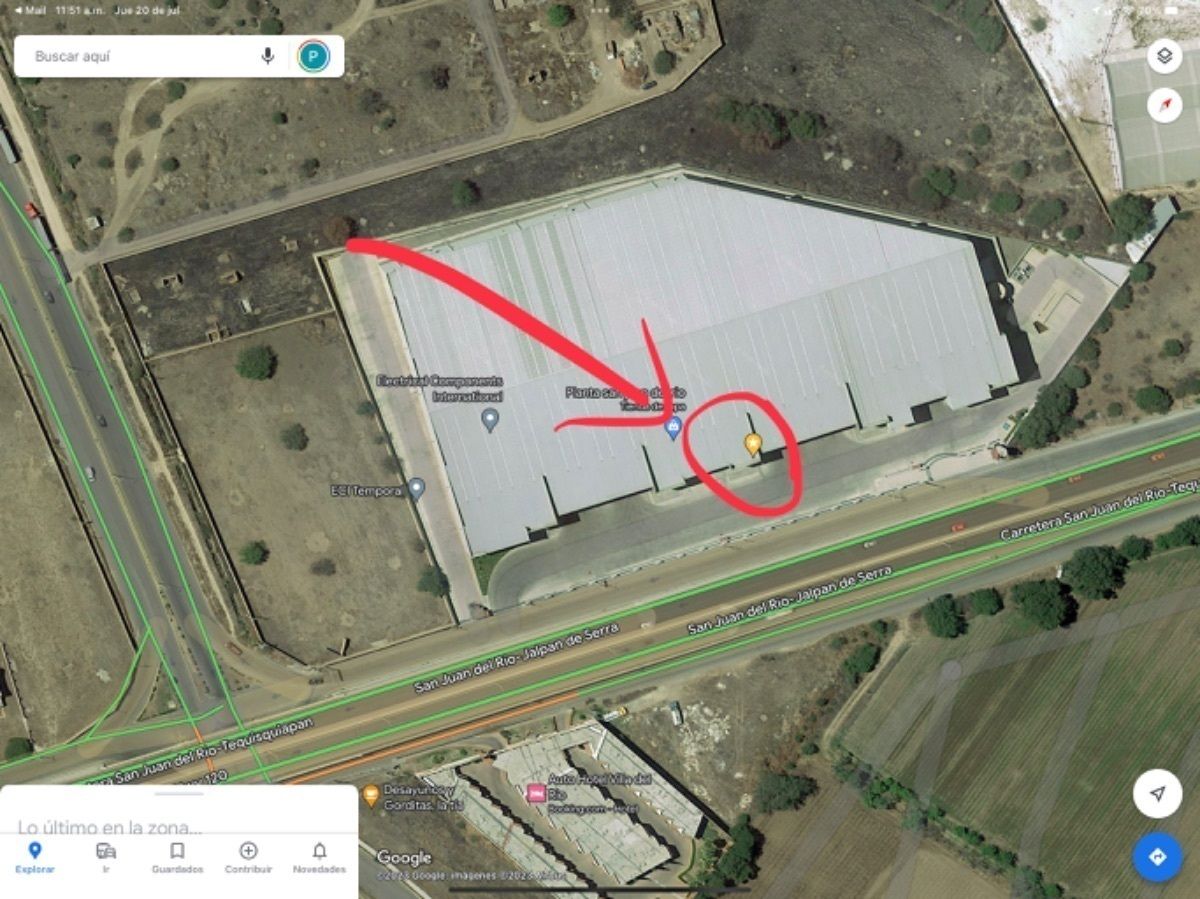This screenshot has width=1200, height=899.
Task: Open the Contribuir tab
Action: (x=248, y=857)
